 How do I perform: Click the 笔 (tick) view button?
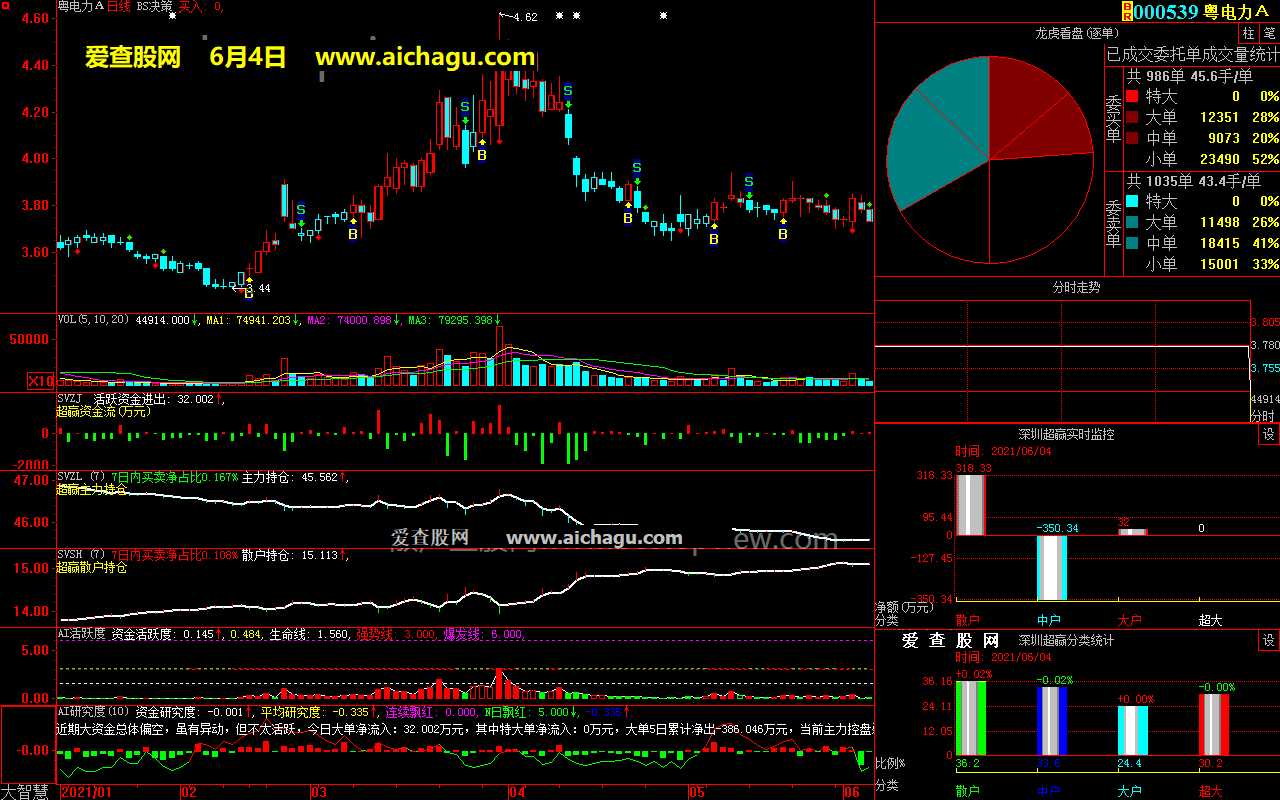click(x=1269, y=33)
